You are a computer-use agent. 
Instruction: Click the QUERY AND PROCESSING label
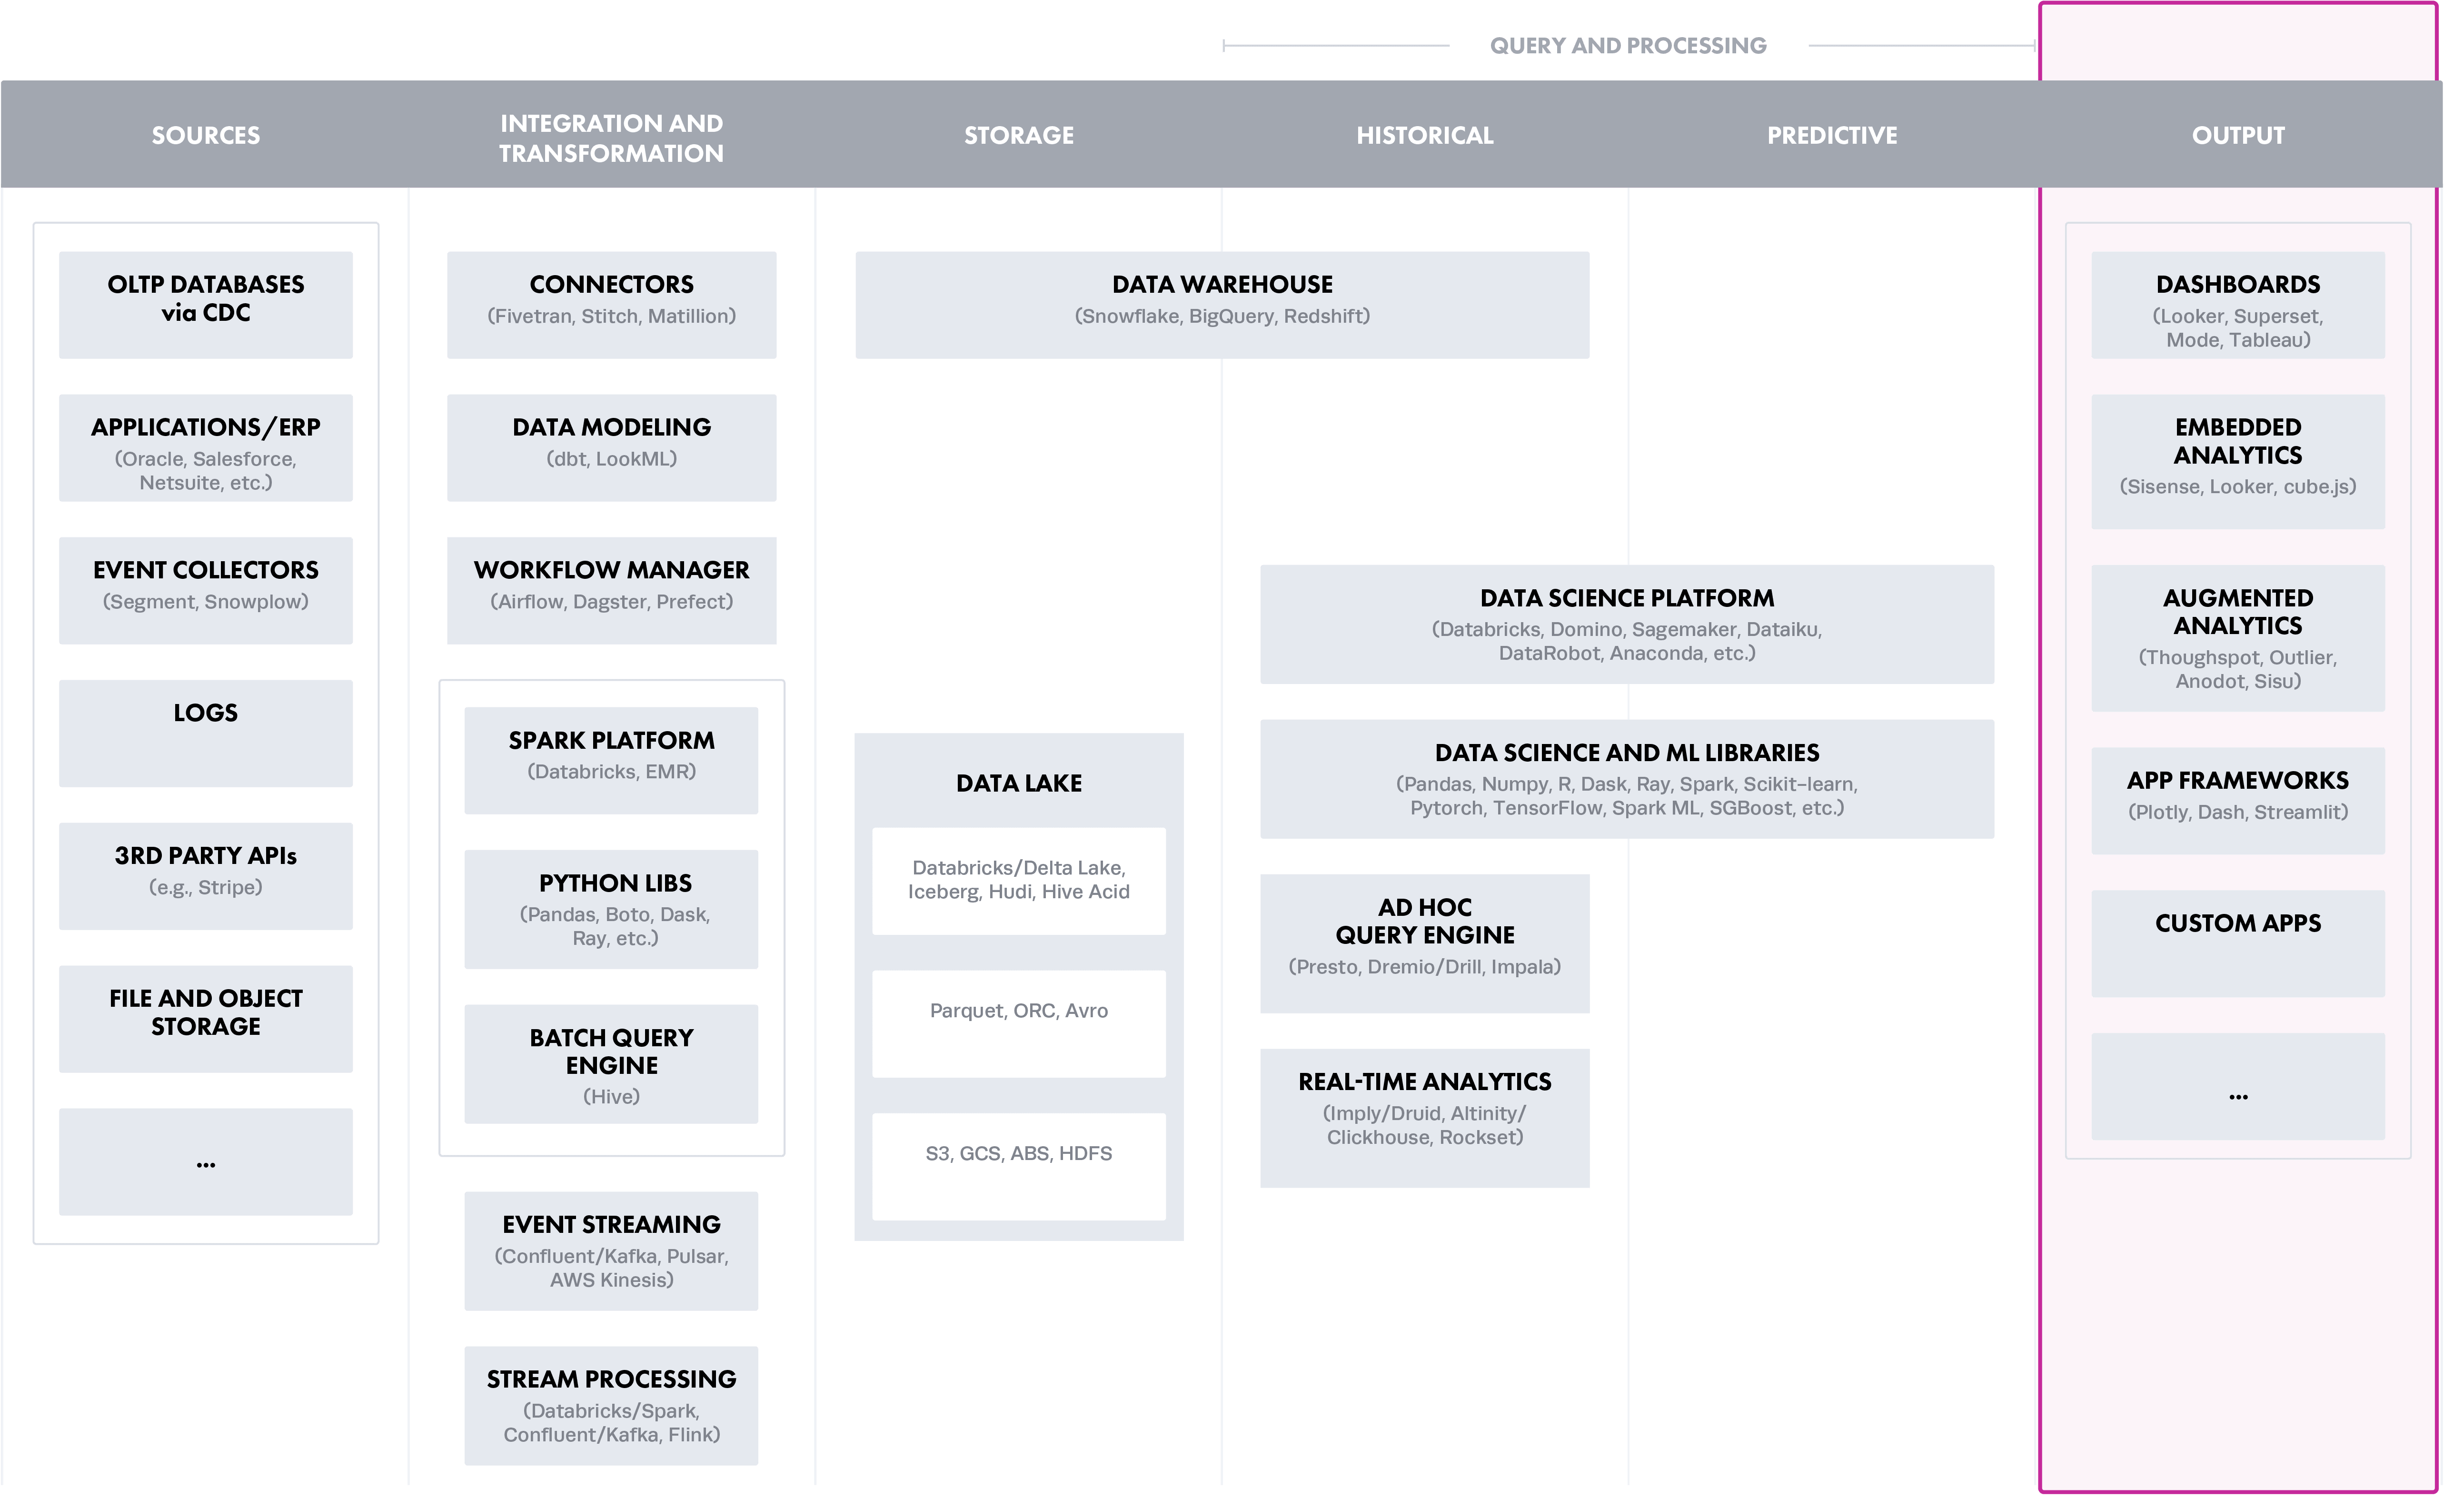coord(1629,46)
